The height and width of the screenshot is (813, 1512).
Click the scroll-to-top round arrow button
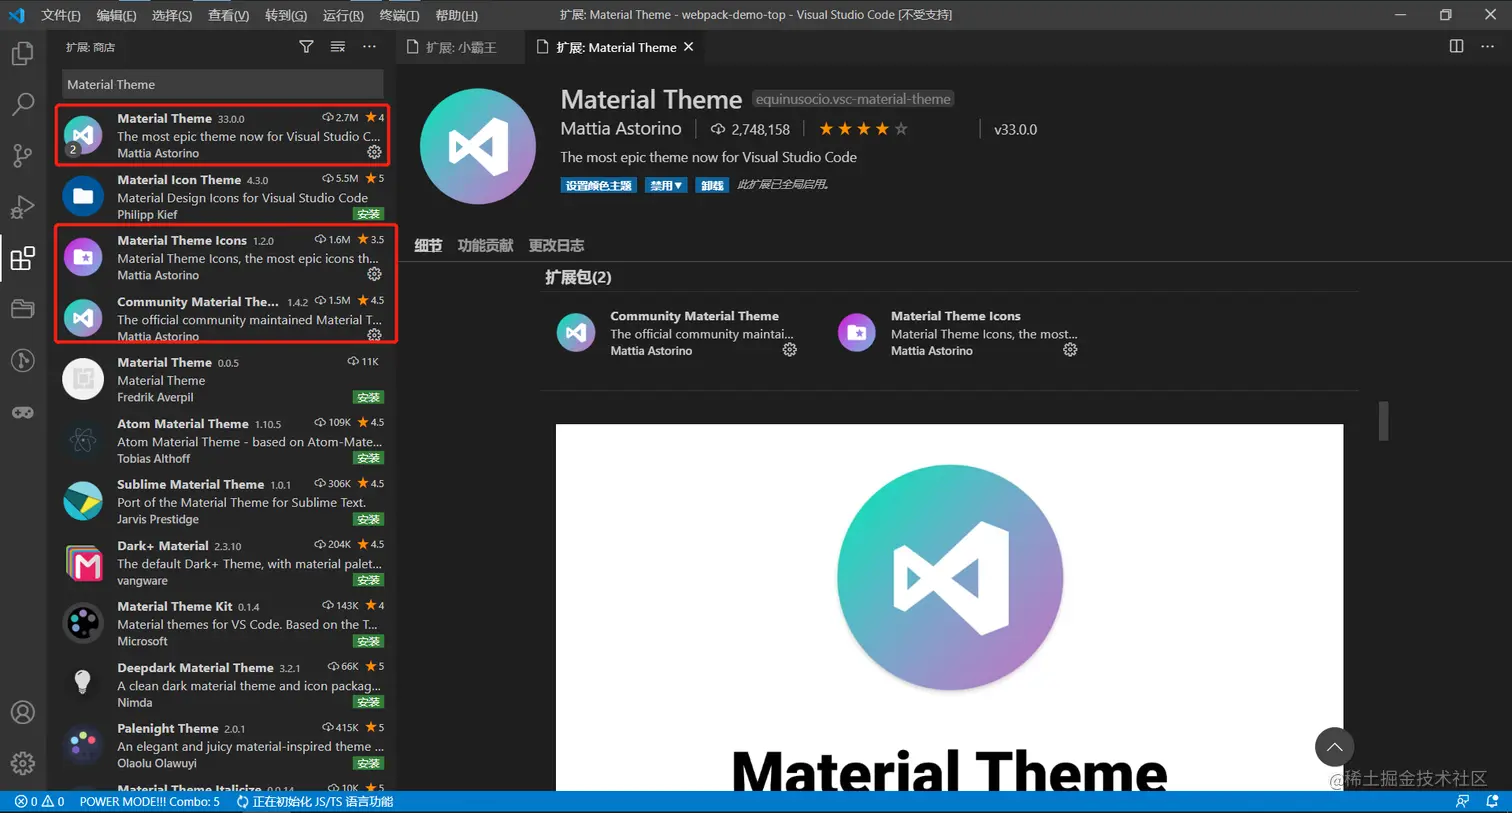click(1334, 747)
